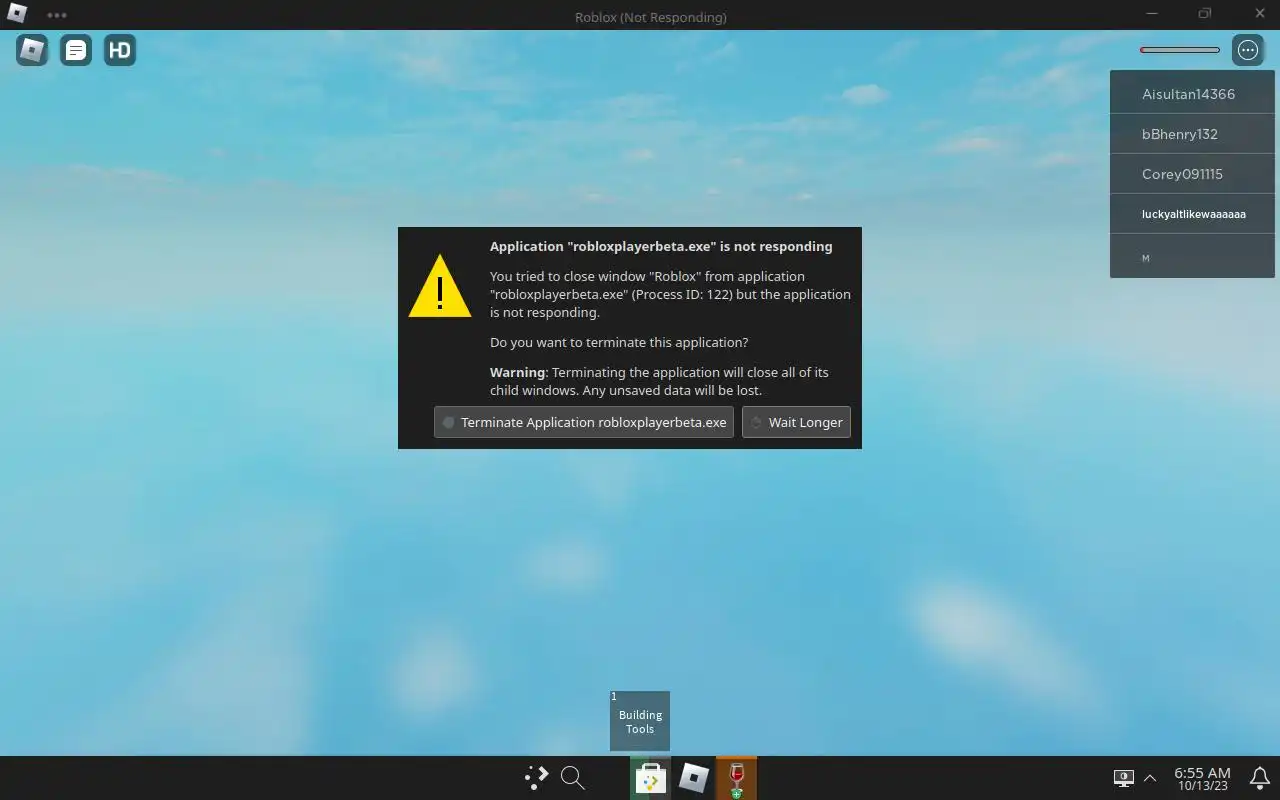Image resolution: width=1280 pixels, height=800 pixels.
Task: Choose Wait Longer in the dialog
Action: pyautogui.click(x=796, y=422)
